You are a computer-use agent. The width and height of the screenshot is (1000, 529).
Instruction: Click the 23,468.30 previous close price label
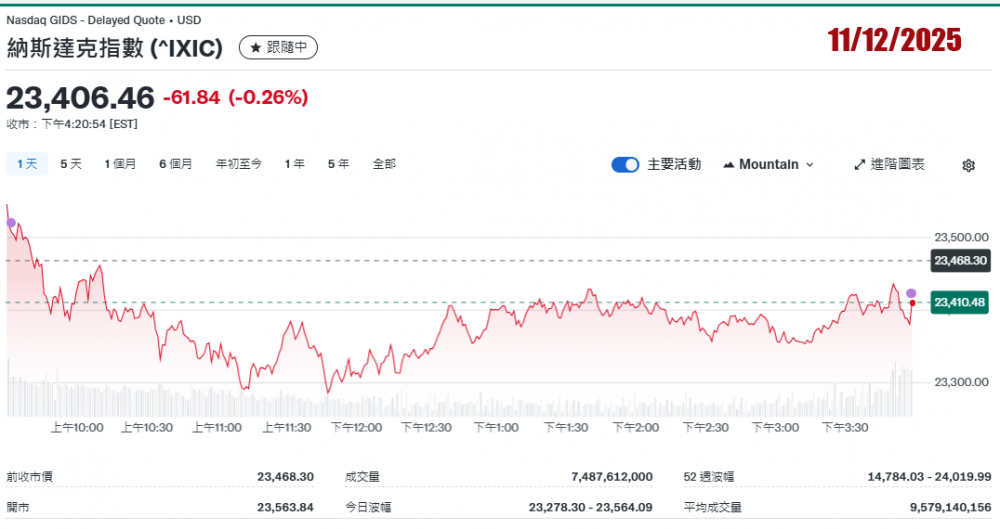960,261
